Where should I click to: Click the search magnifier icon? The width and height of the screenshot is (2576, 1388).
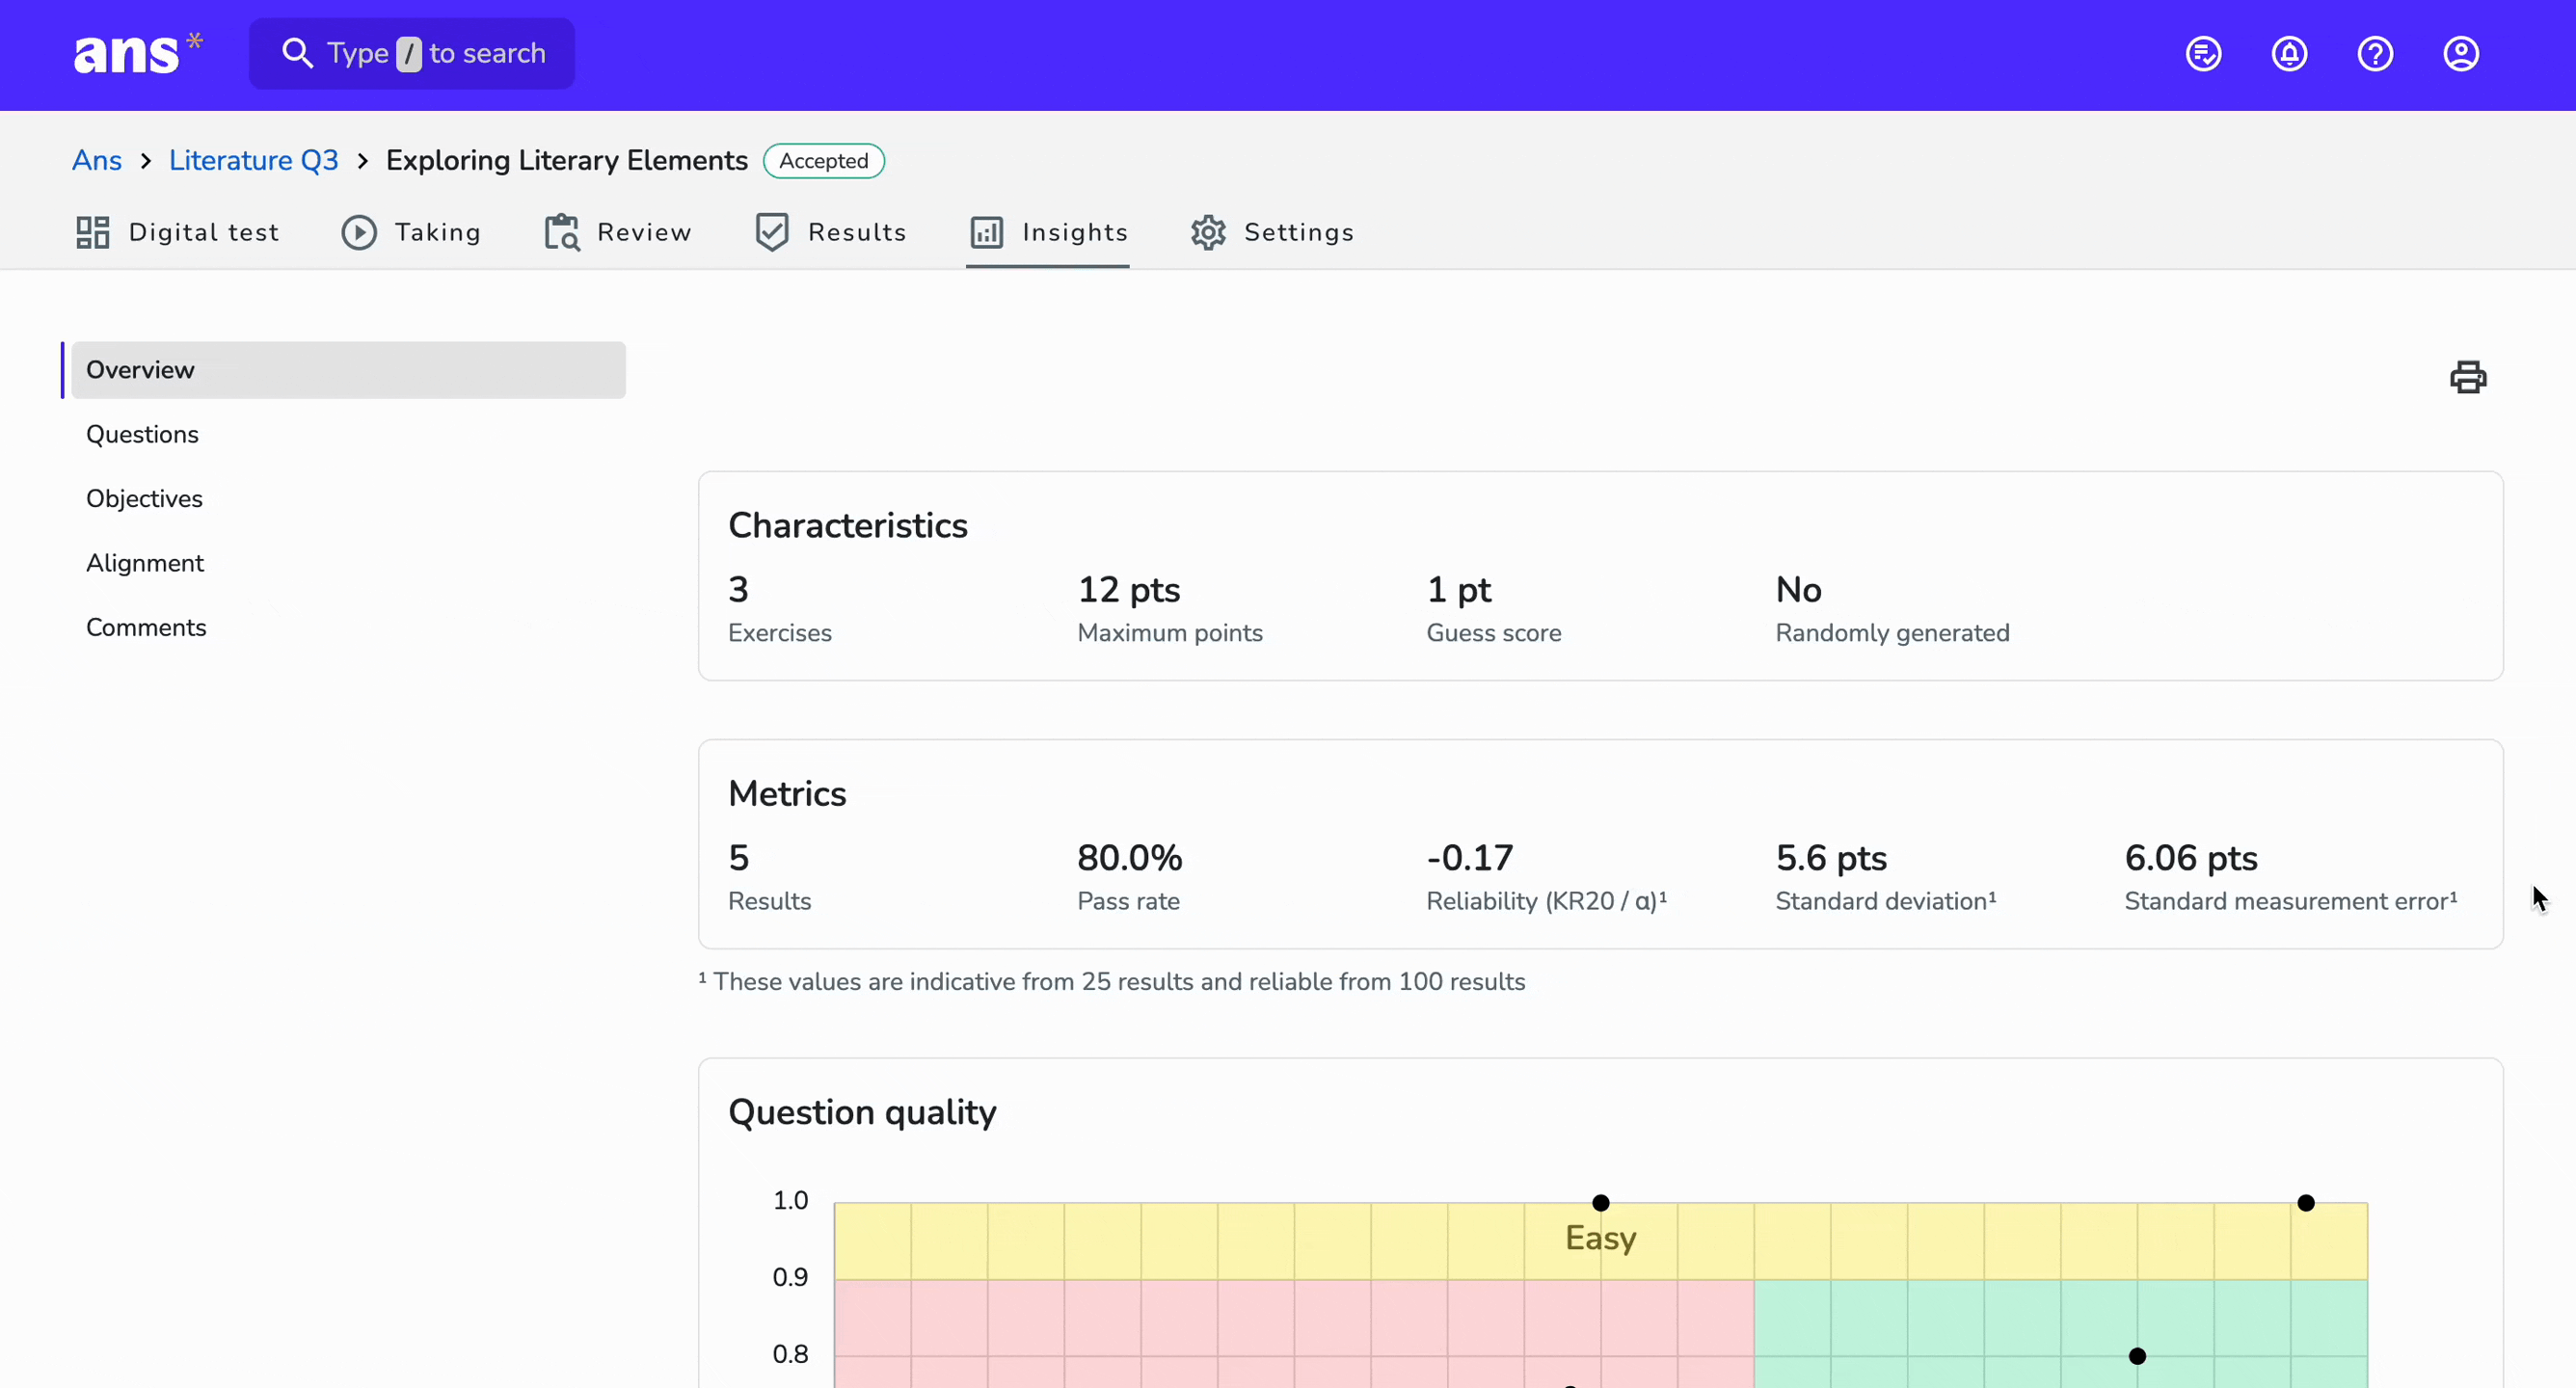tap(296, 53)
